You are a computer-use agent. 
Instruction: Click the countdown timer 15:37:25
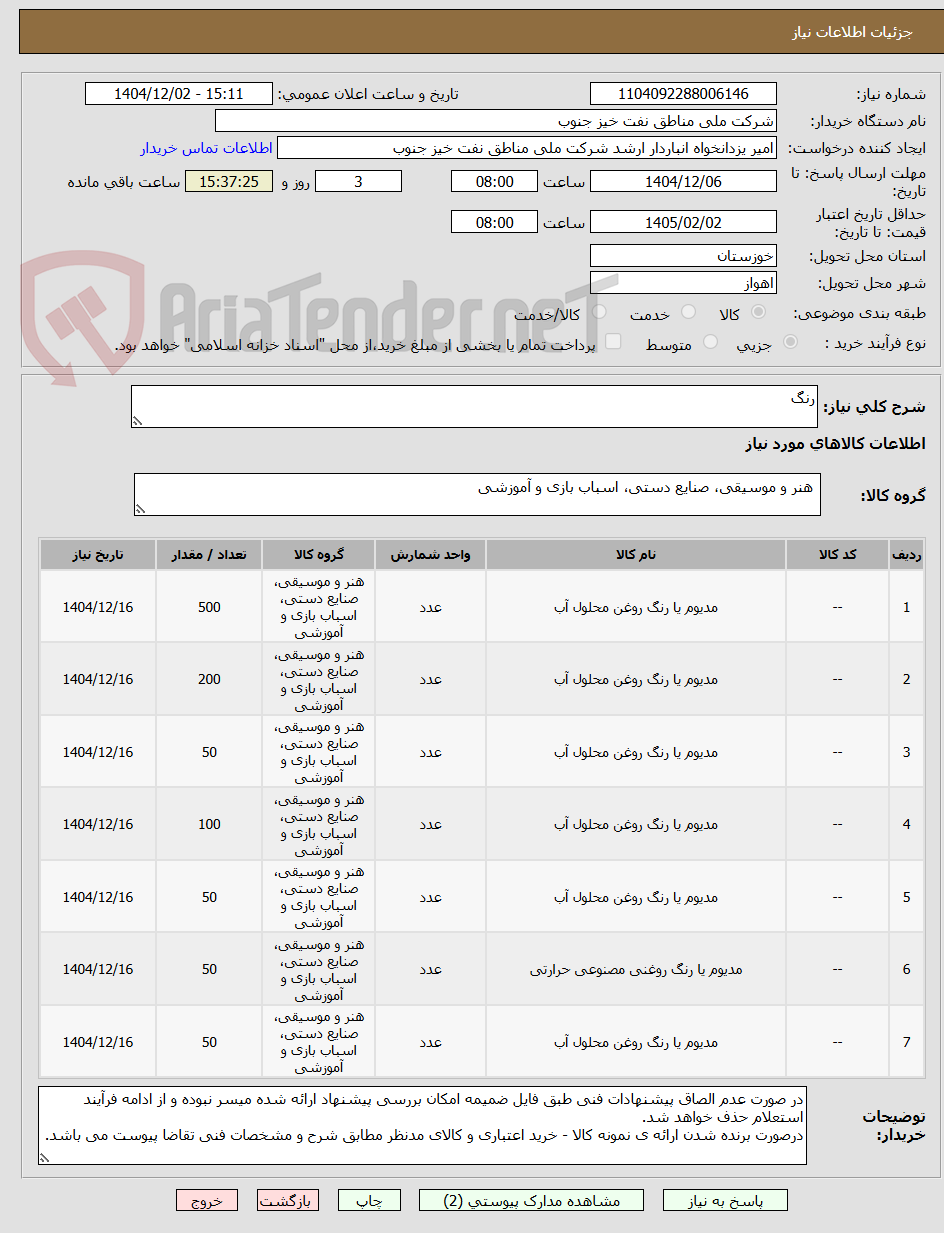click(x=229, y=181)
